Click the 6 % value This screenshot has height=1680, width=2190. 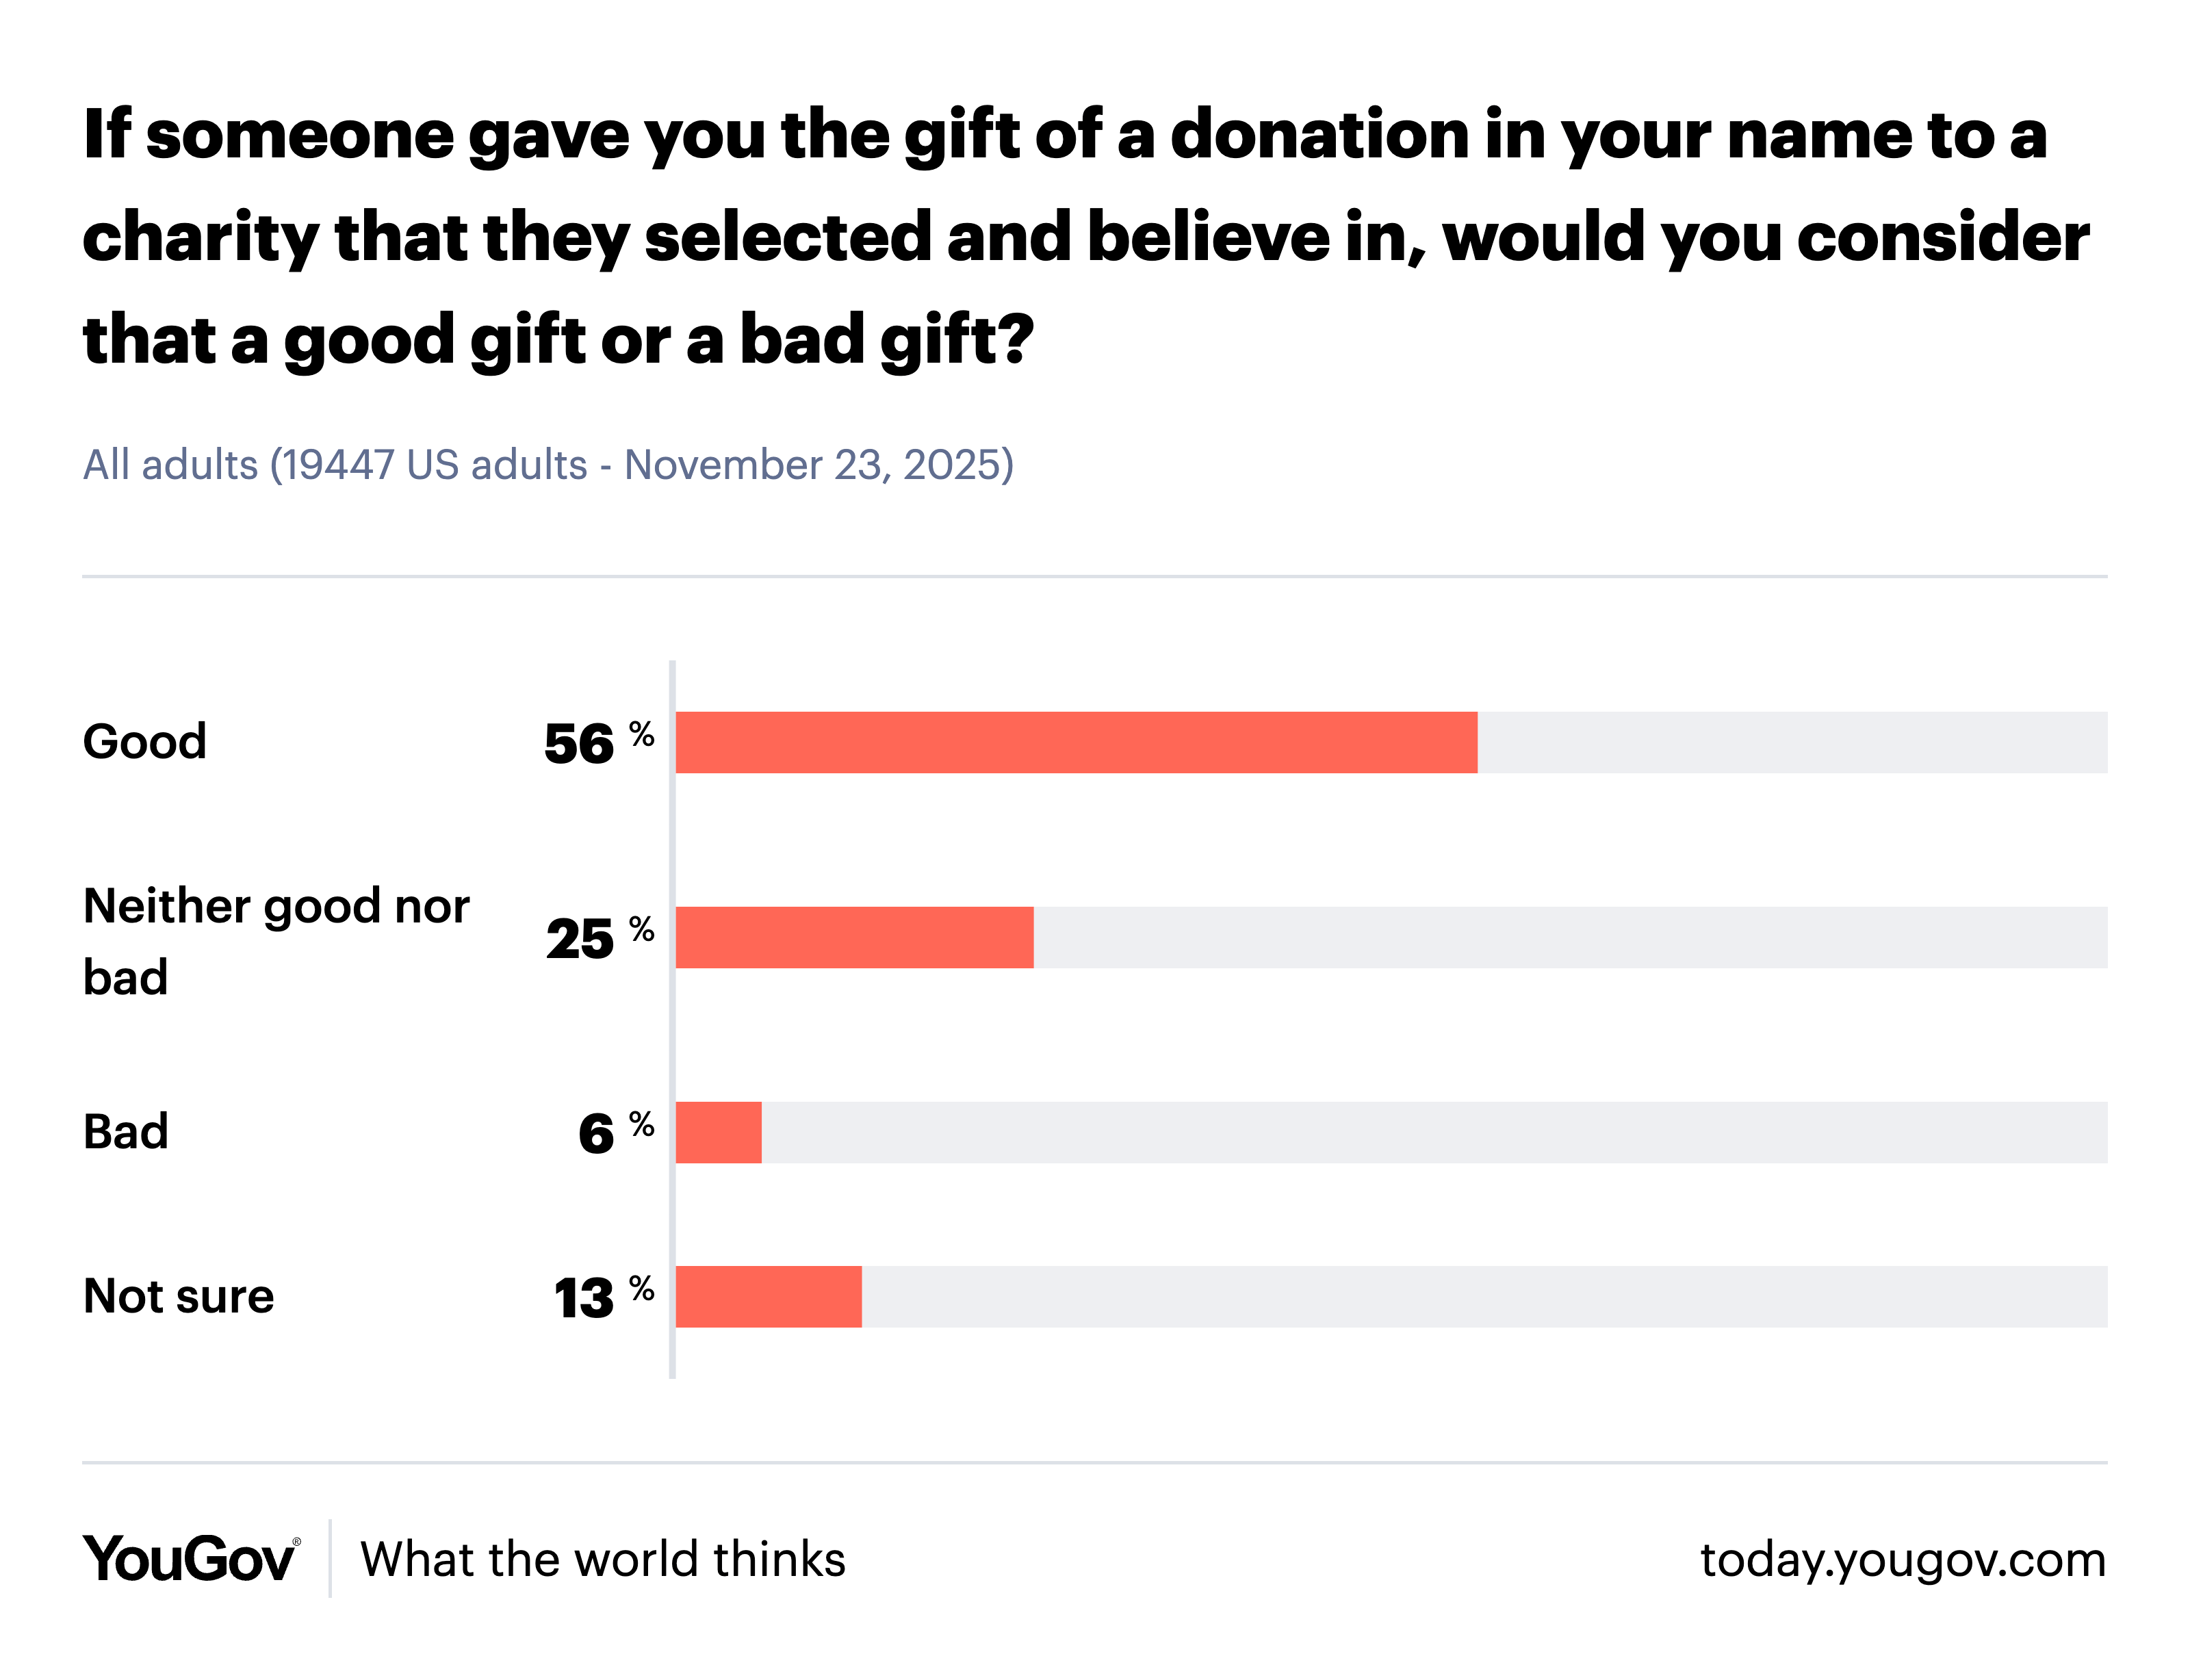(x=614, y=1133)
